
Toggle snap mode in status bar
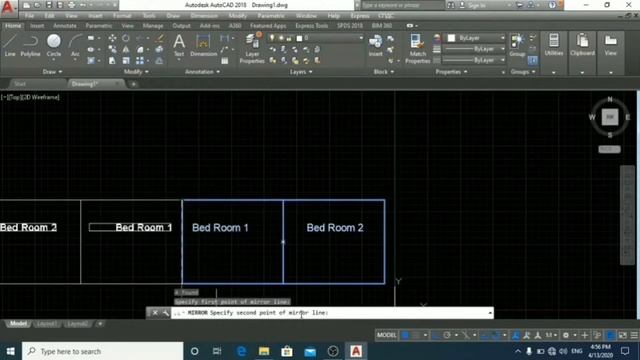(416, 335)
